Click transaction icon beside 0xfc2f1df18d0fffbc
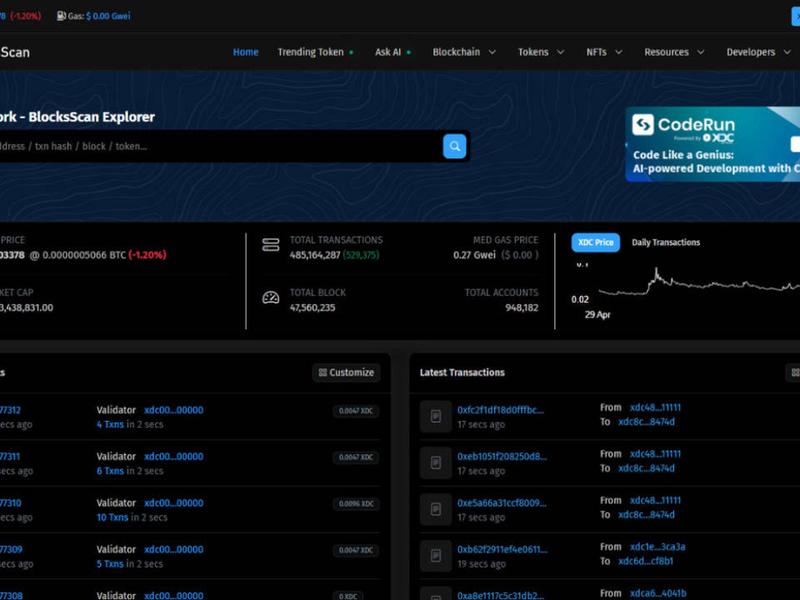800x600 pixels. (x=436, y=416)
